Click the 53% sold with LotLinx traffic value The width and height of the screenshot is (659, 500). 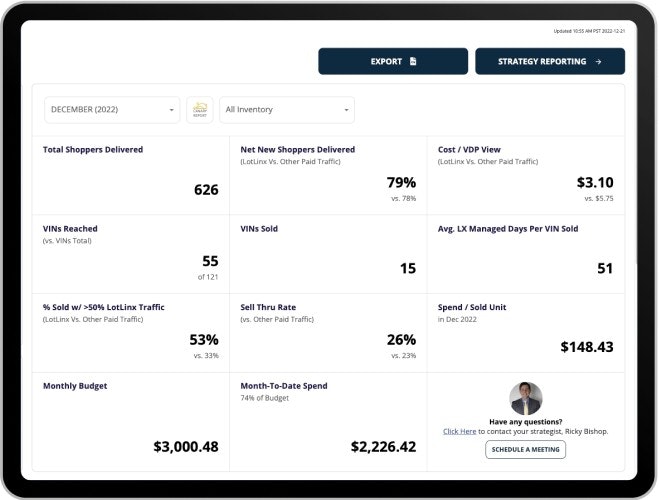point(204,340)
